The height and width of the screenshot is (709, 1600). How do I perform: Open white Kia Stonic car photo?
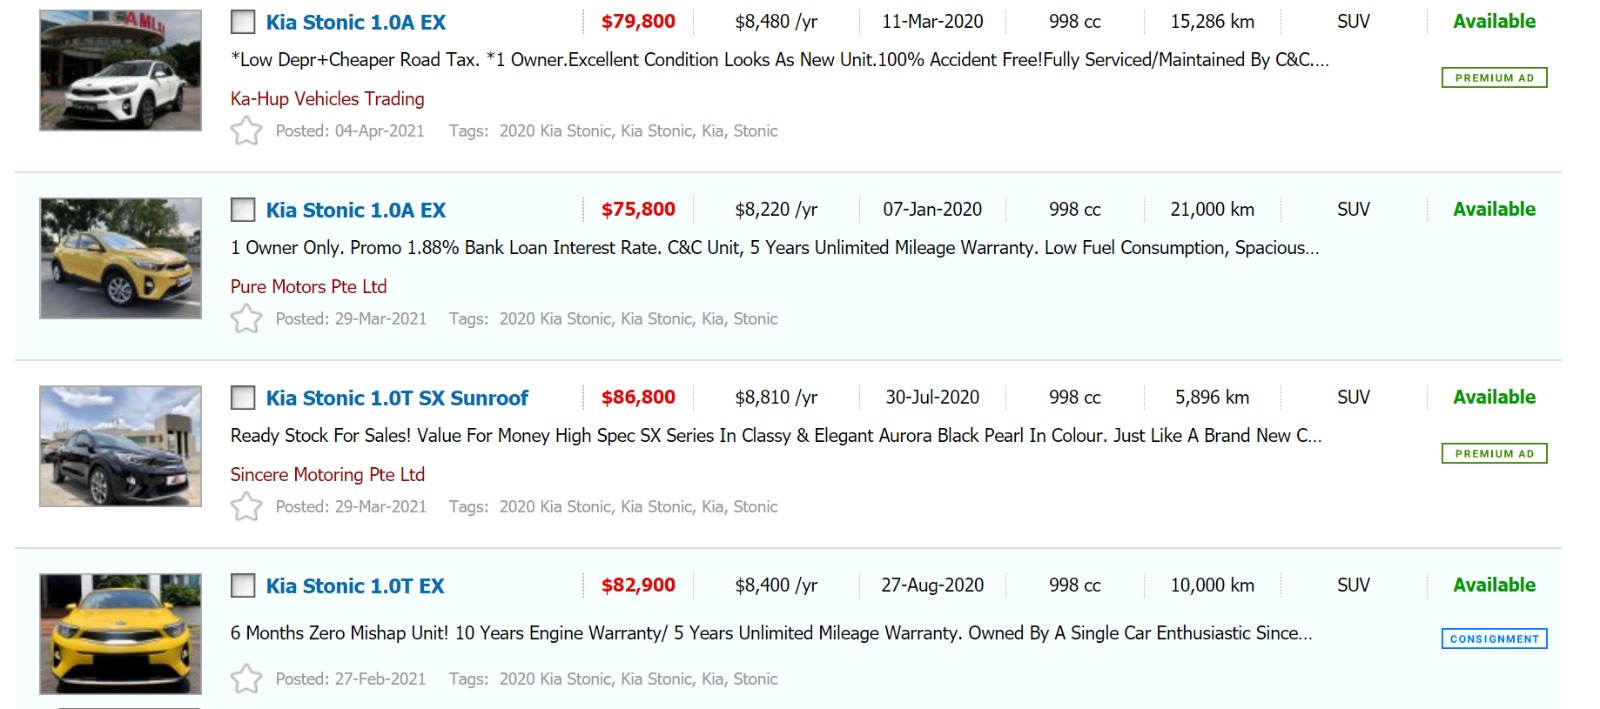[120, 70]
